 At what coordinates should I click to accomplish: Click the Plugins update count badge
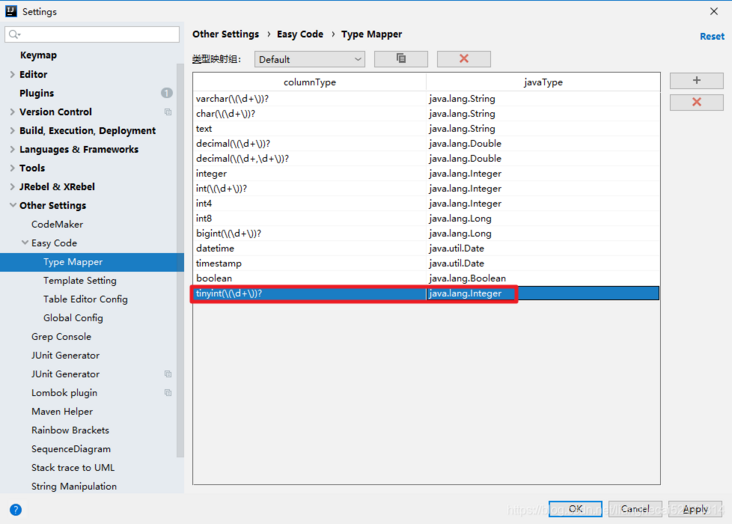tap(167, 93)
